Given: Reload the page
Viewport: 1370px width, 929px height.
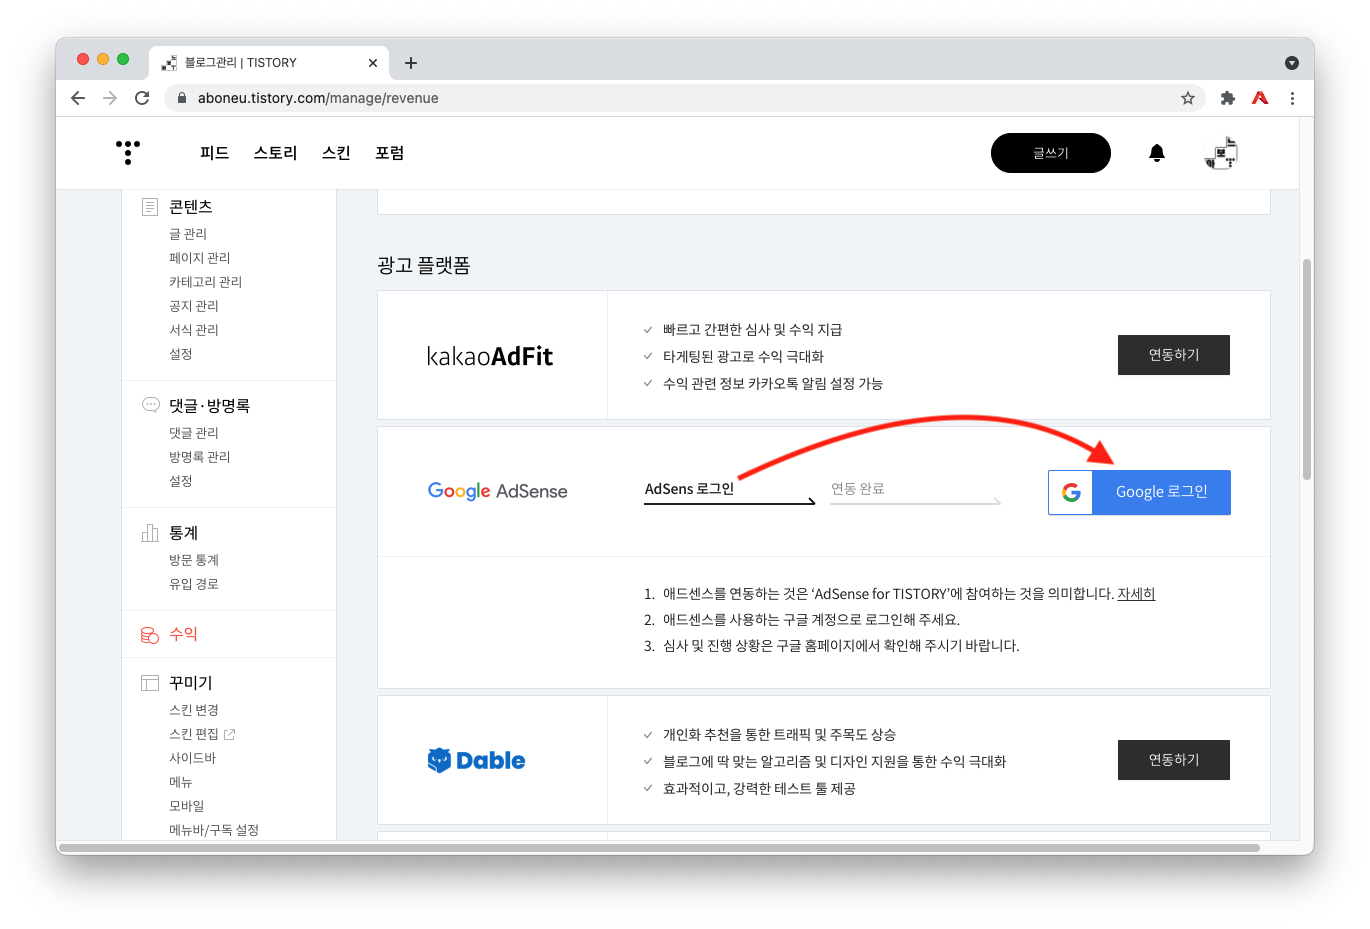Looking at the screenshot, I should (x=142, y=98).
